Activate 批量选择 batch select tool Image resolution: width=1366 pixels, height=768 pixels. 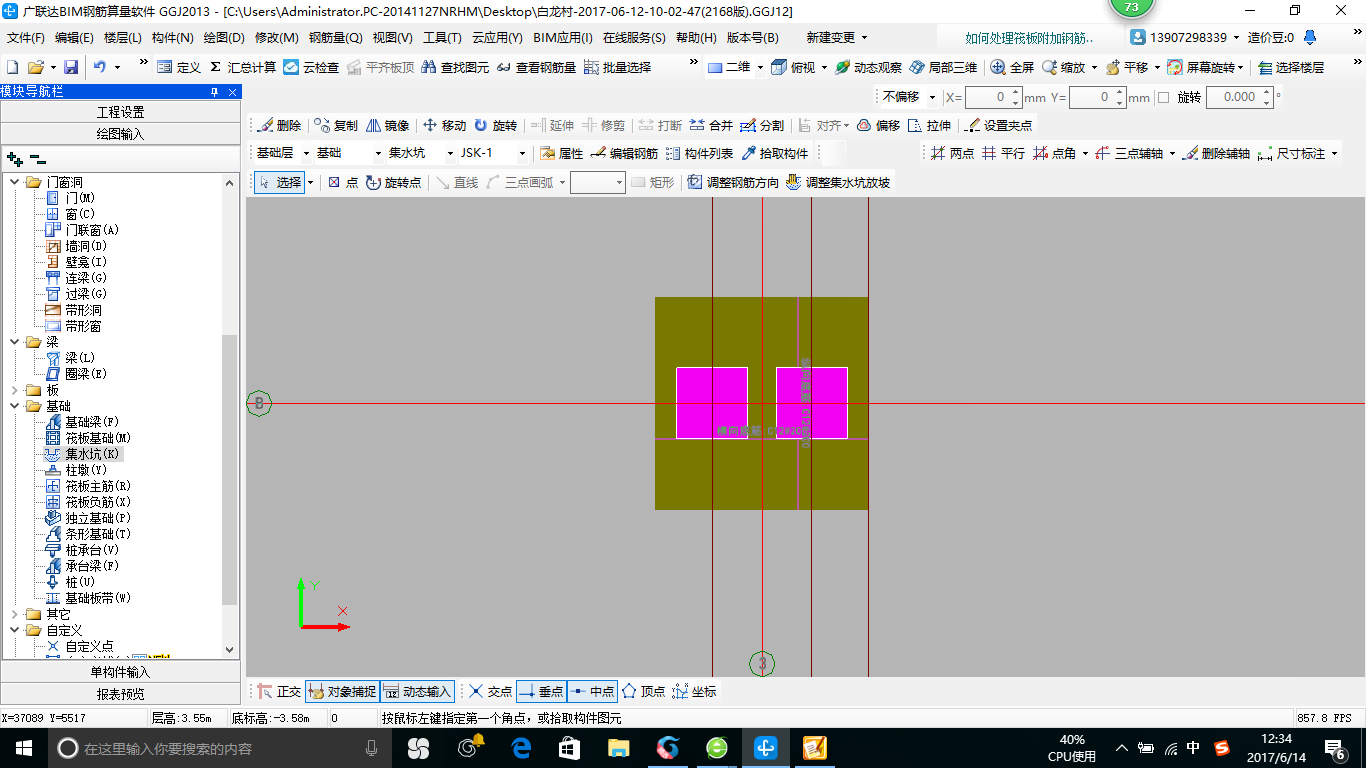coord(617,67)
